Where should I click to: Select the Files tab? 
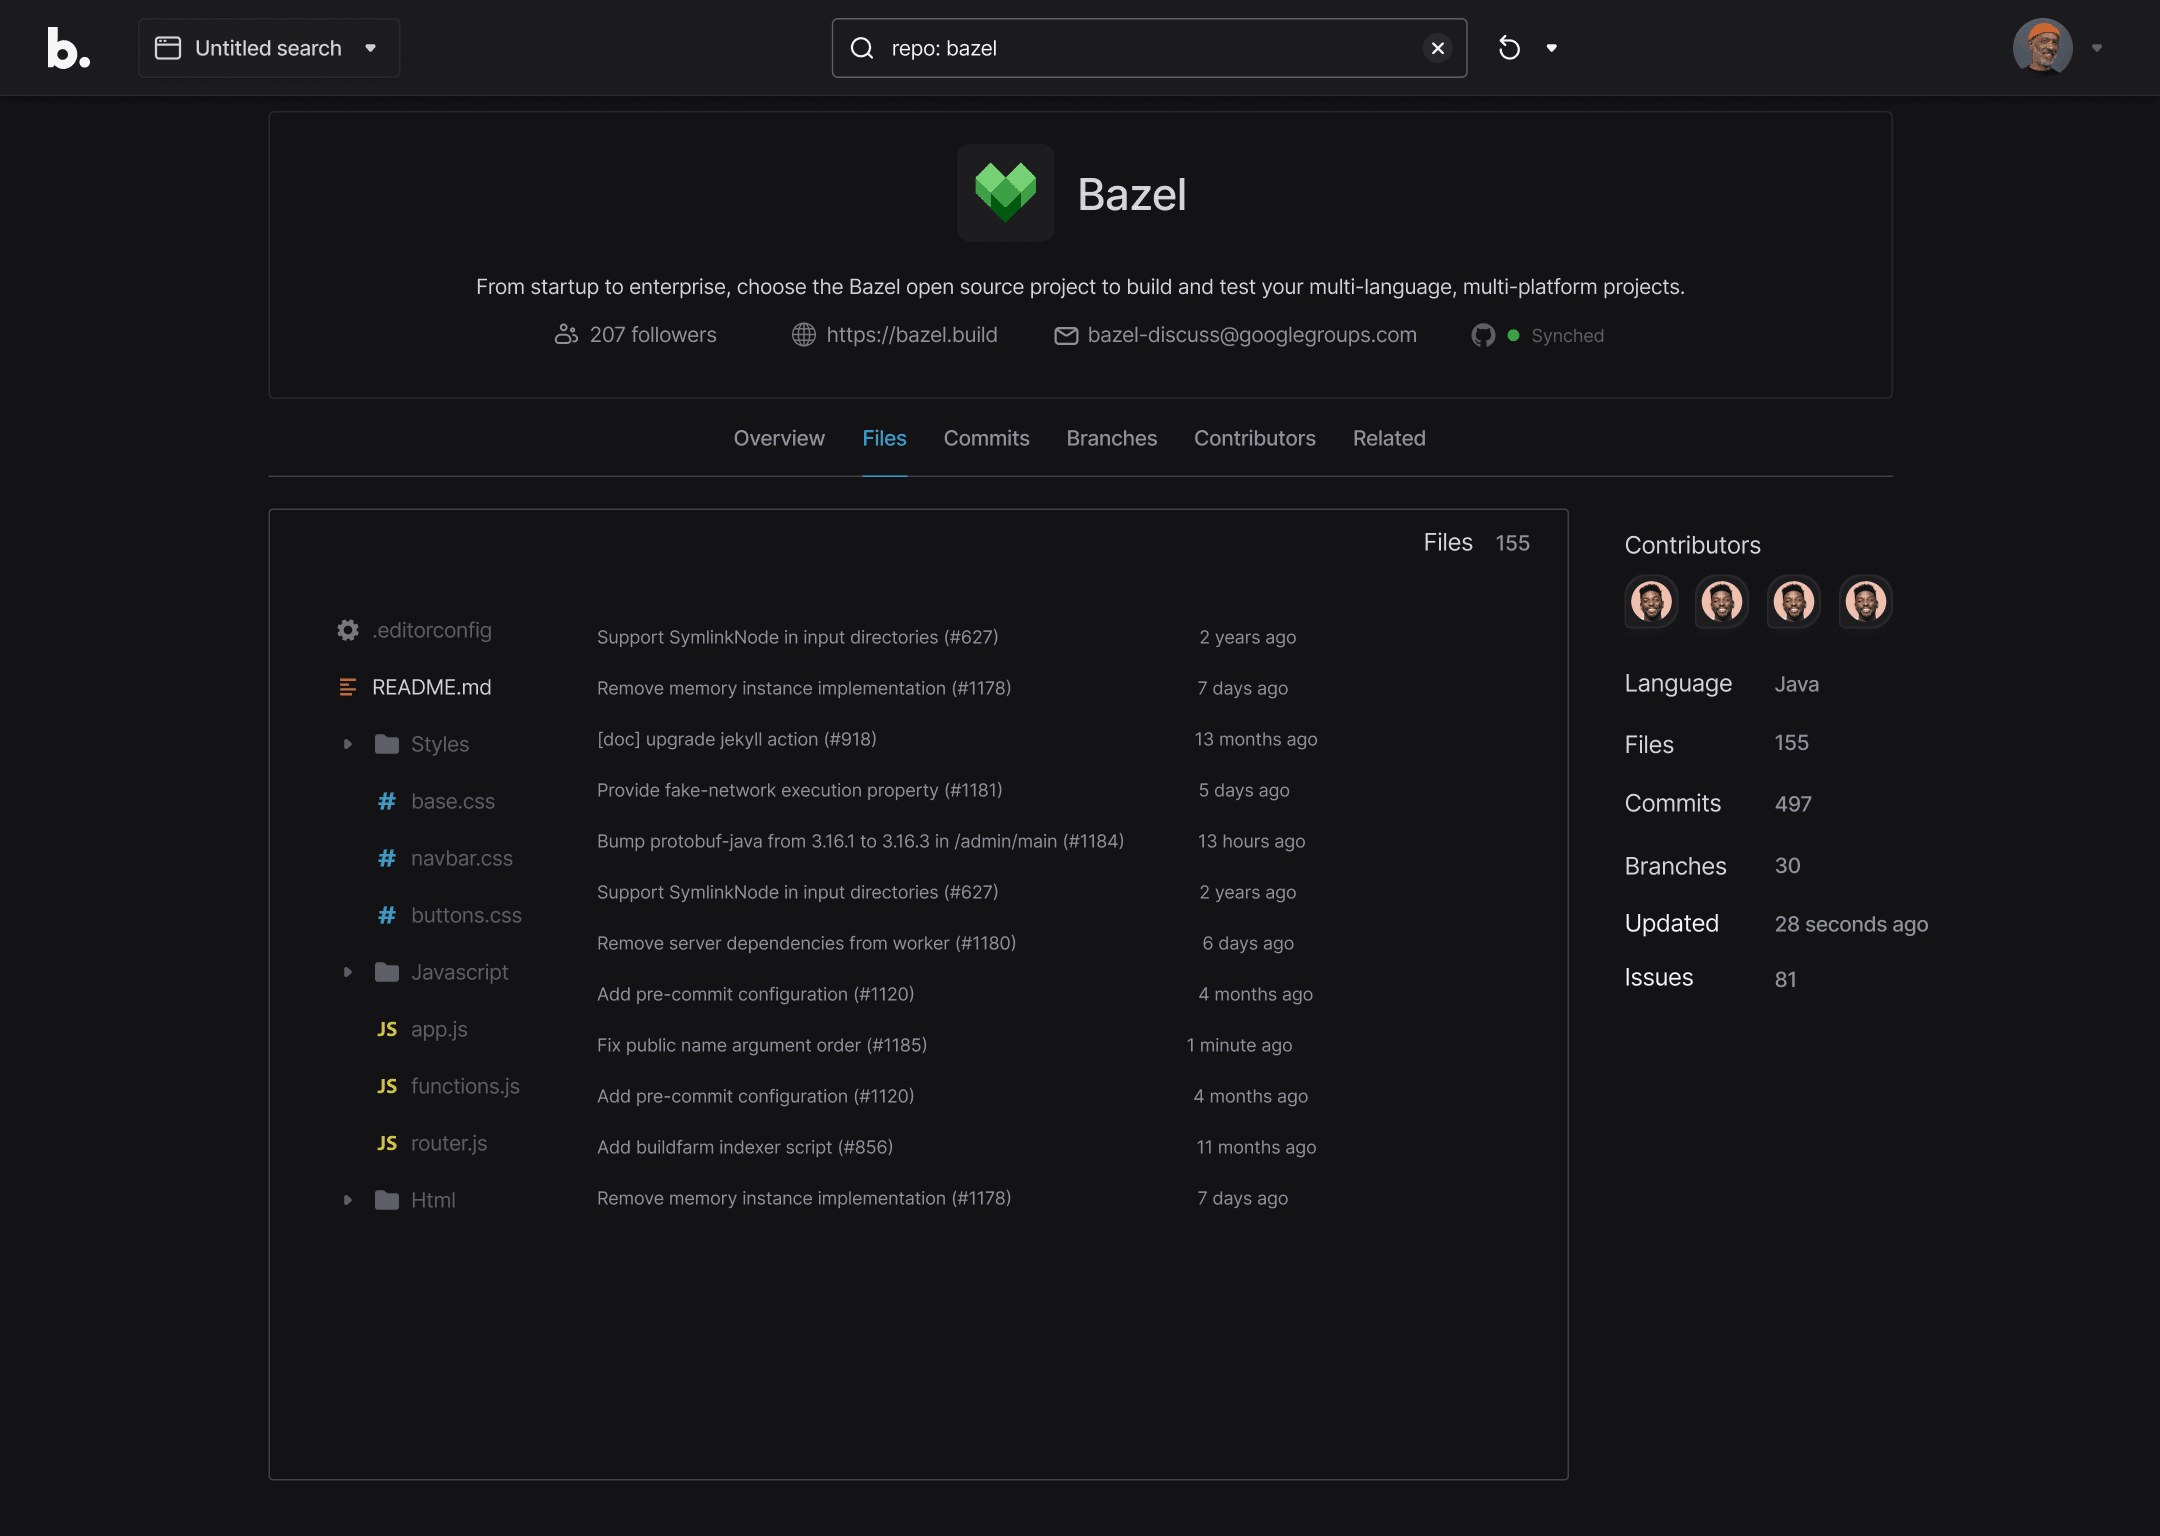[x=884, y=438]
